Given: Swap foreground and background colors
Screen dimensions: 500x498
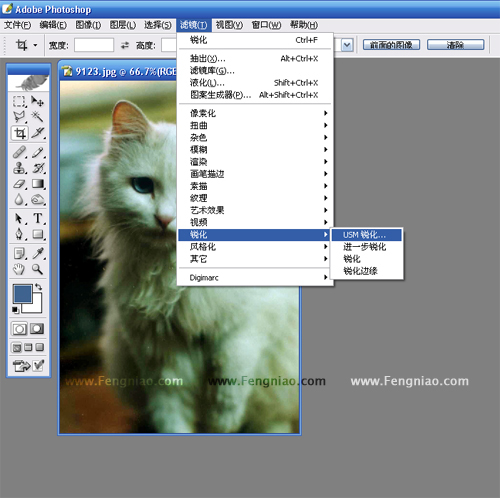Looking at the screenshot, I should (38, 287).
